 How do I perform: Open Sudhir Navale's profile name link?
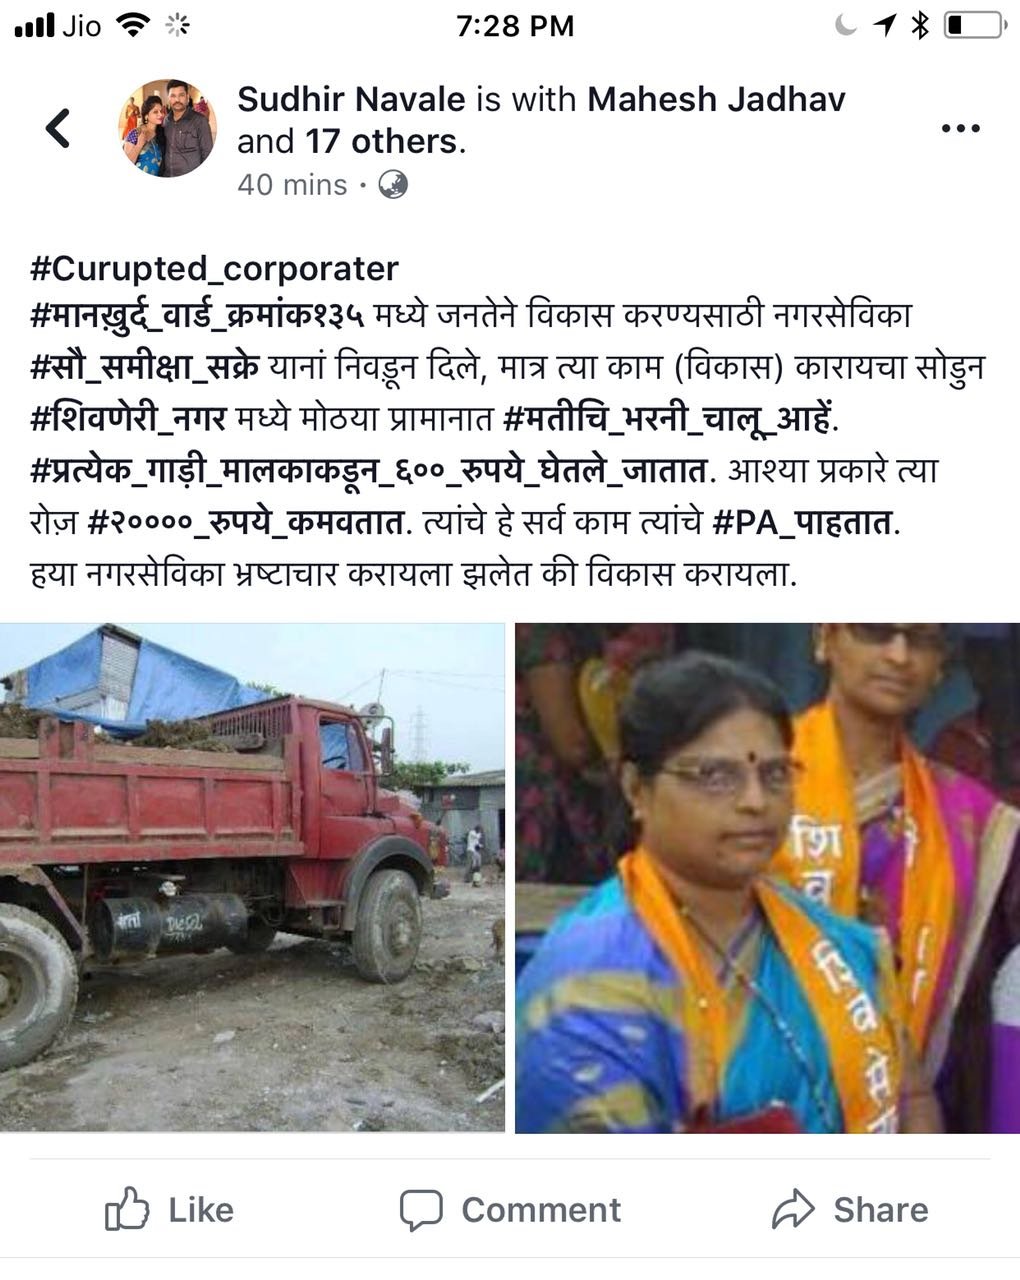[x=351, y=99]
